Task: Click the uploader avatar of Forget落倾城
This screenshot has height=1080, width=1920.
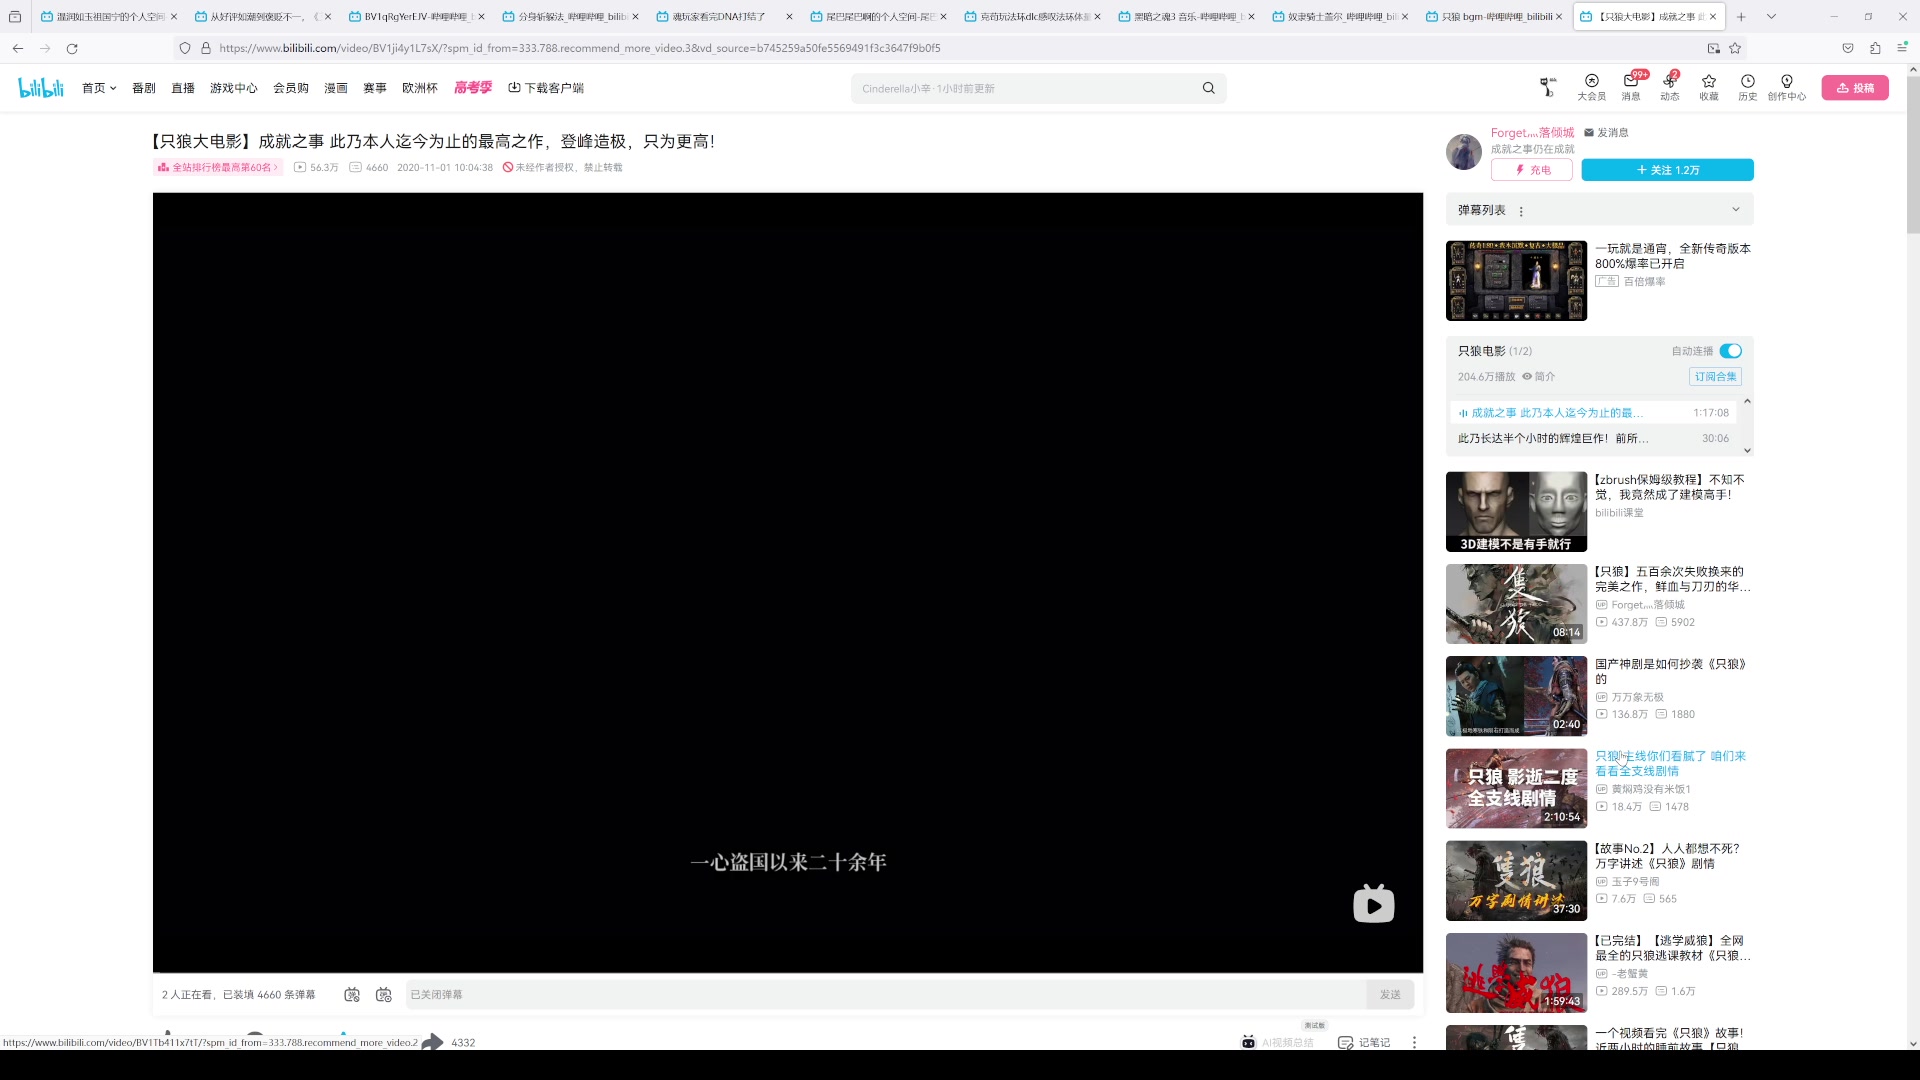Action: 1464,152
